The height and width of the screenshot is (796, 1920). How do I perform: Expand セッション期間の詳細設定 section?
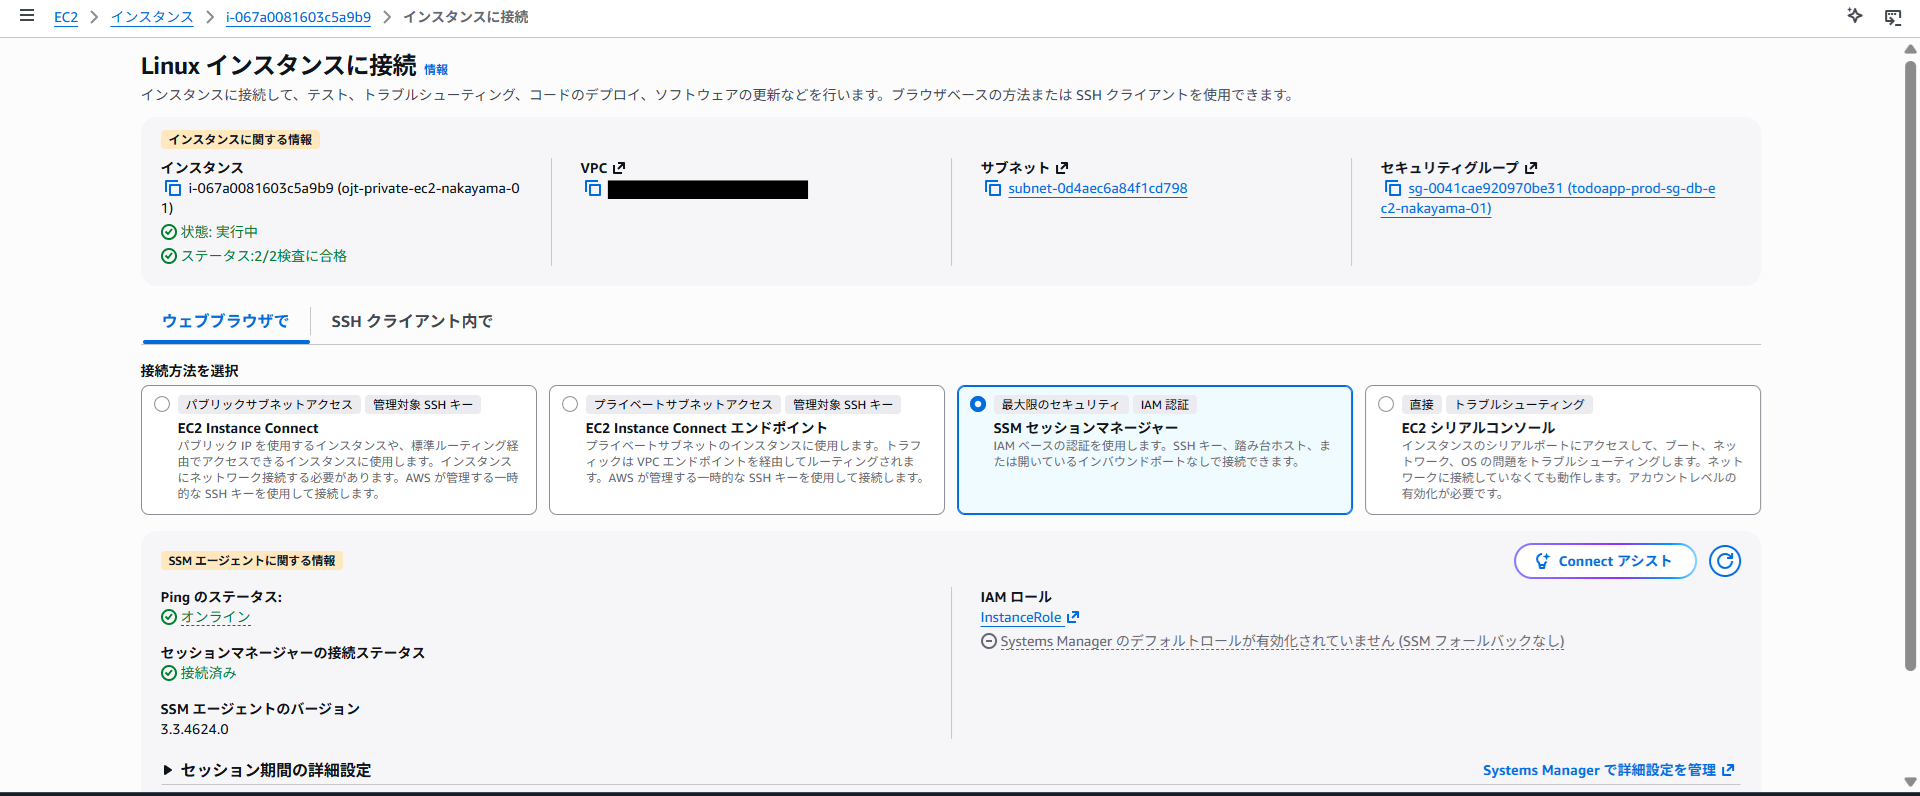[x=266, y=770]
